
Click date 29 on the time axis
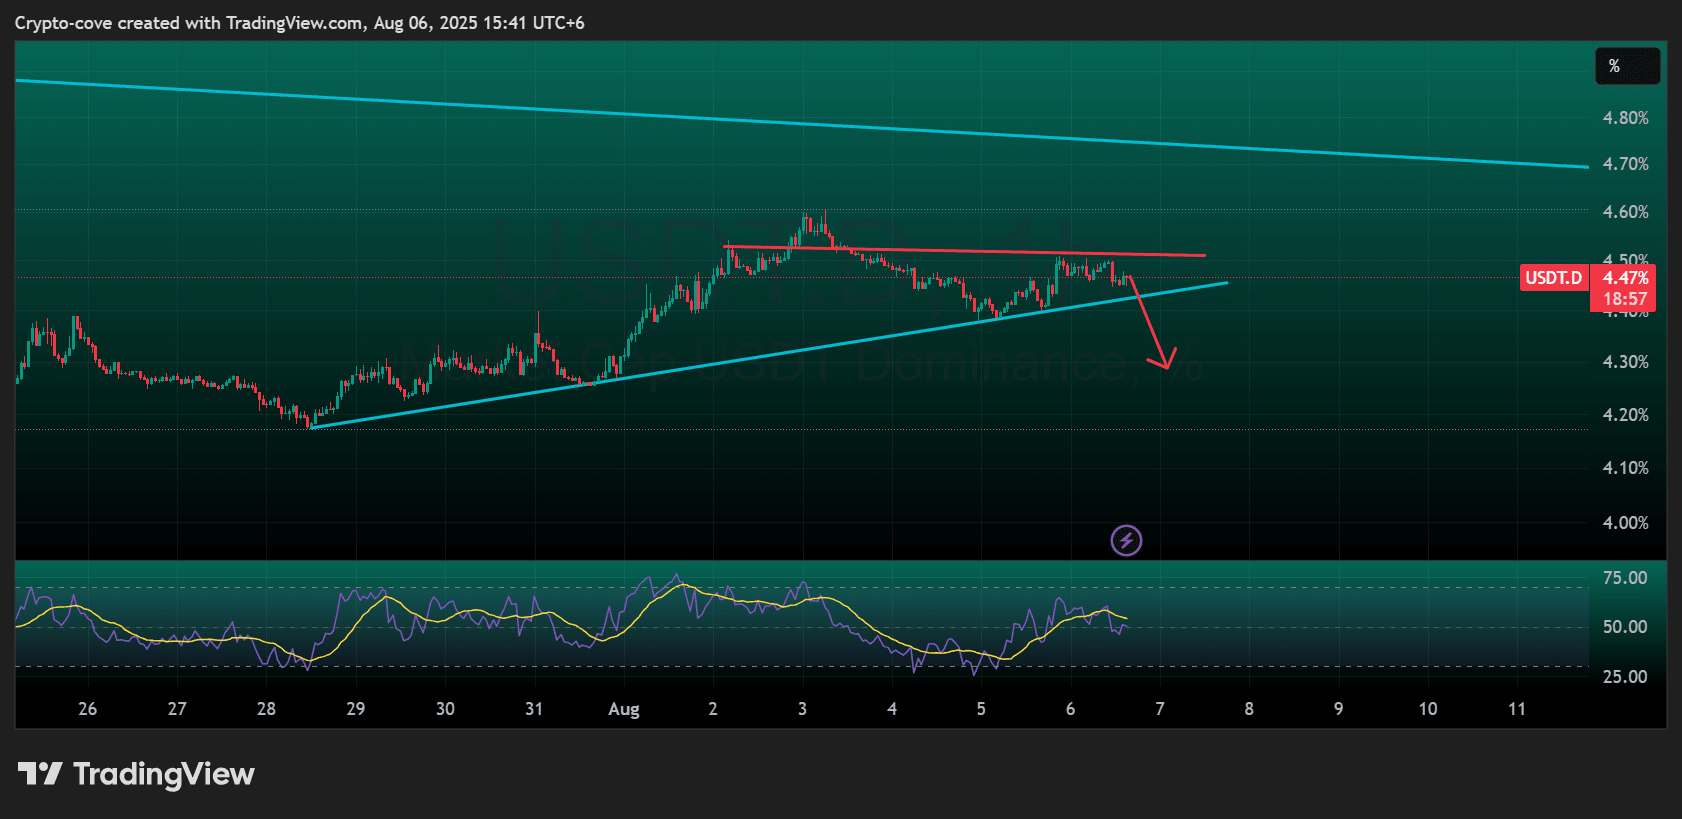point(356,709)
